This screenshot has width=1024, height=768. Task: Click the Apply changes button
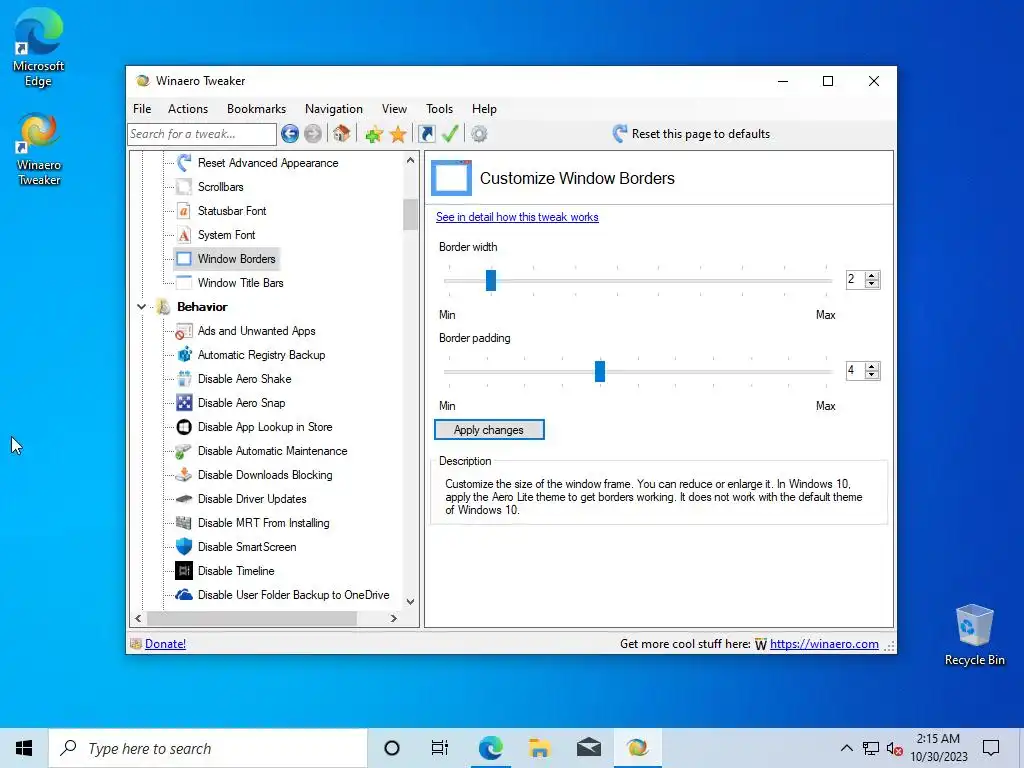click(489, 430)
